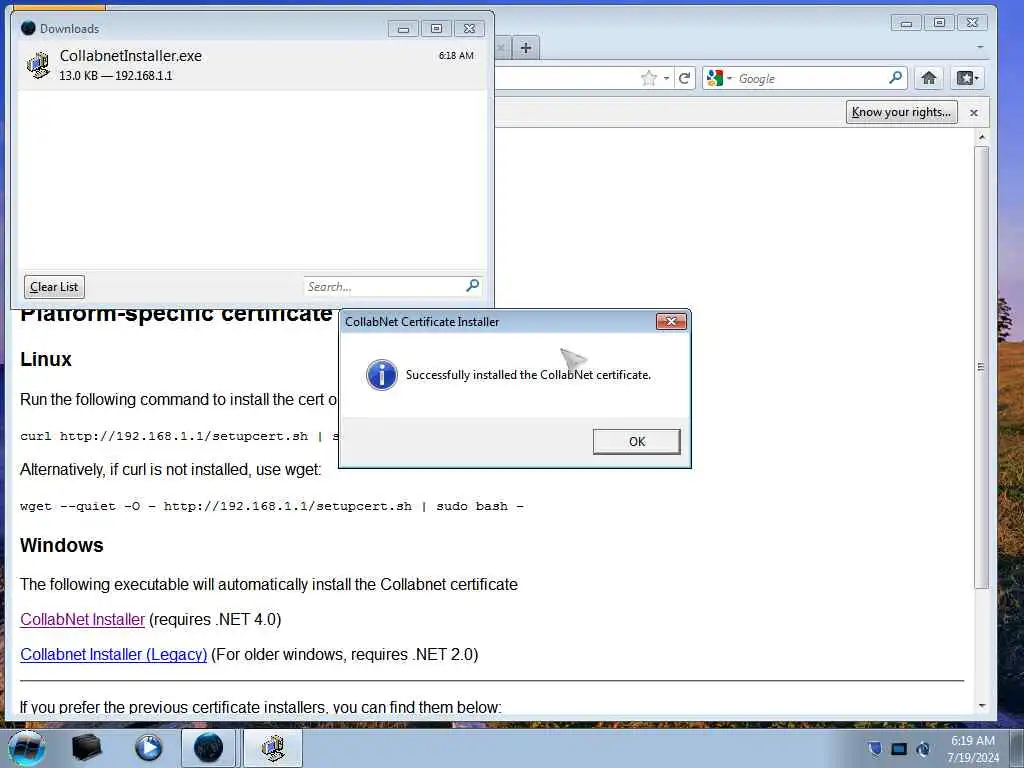This screenshot has height=768, width=1024.
Task: Click the page scrollbar up arrow
Action: [x=981, y=137]
